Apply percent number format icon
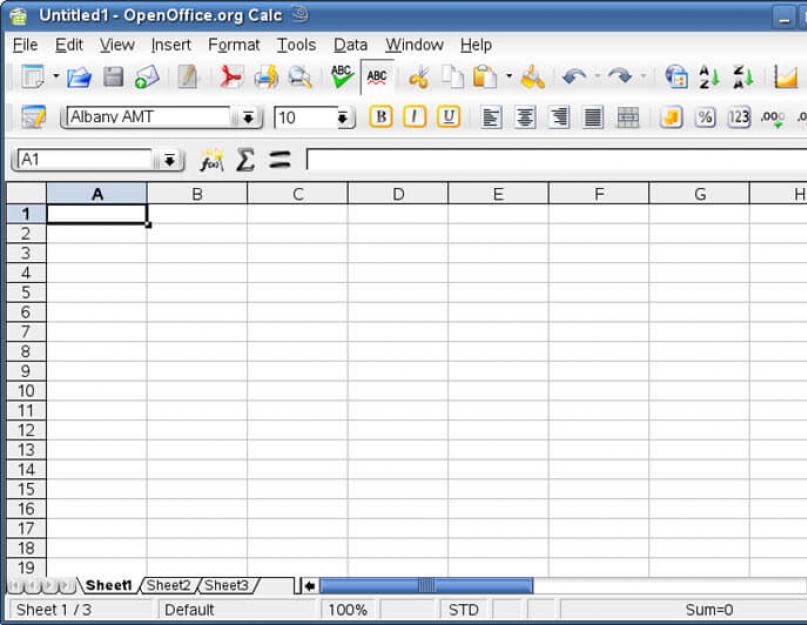The width and height of the screenshot is (807, 625). point(705,117)
